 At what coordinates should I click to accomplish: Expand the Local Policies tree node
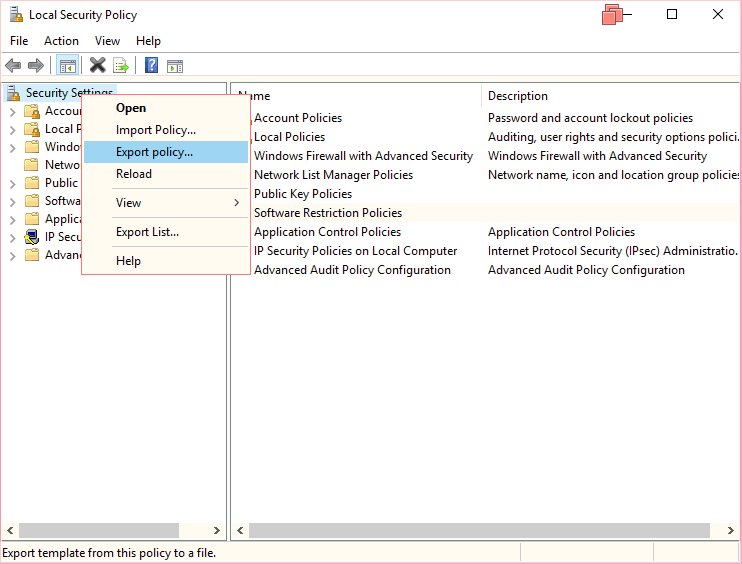[13, 129]
